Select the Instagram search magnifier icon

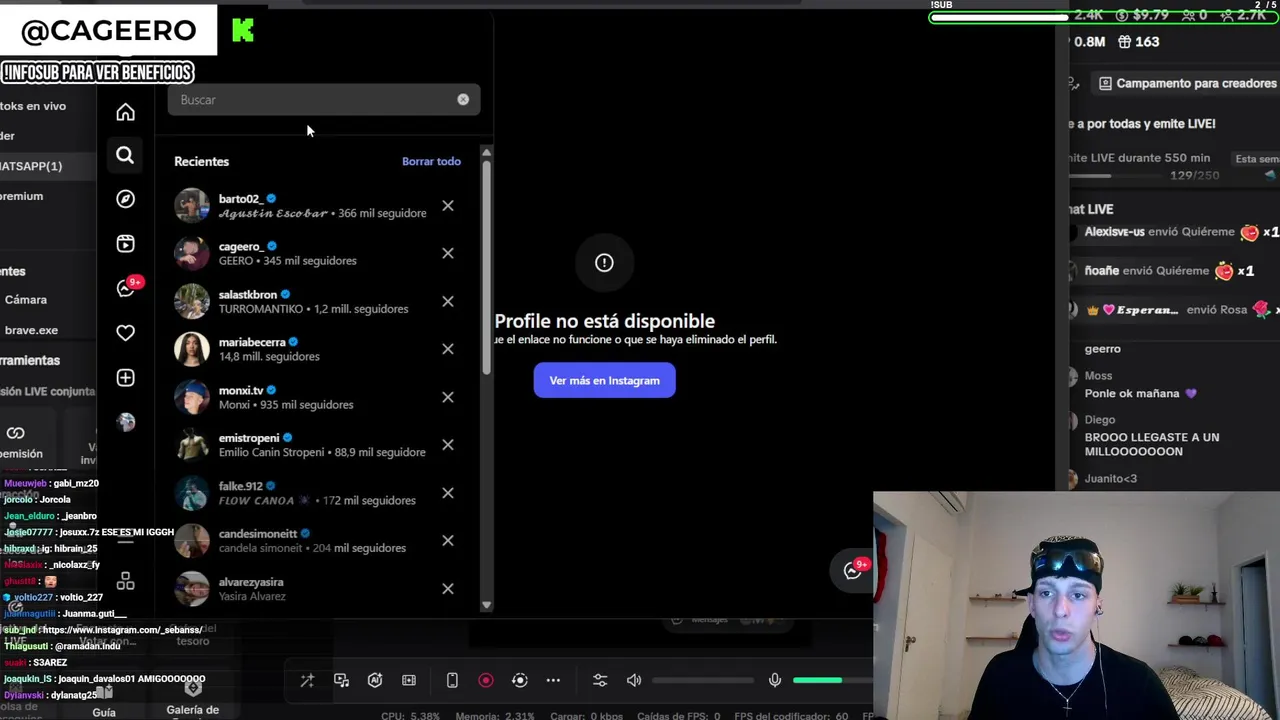(x=125, y=155)
